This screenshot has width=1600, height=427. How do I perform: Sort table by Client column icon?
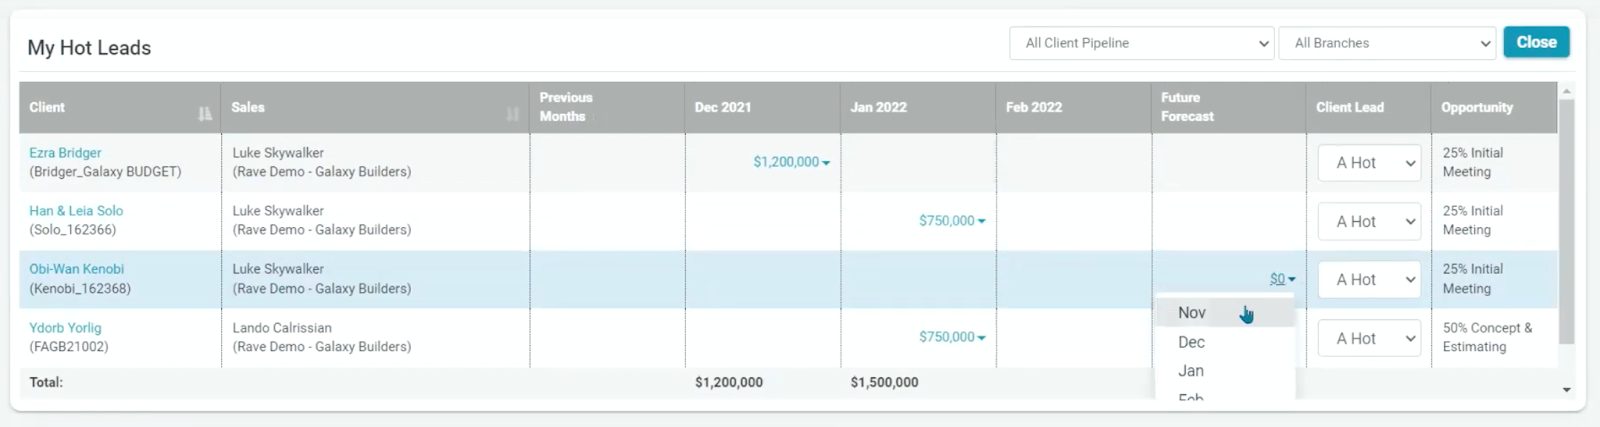point(205,114)
